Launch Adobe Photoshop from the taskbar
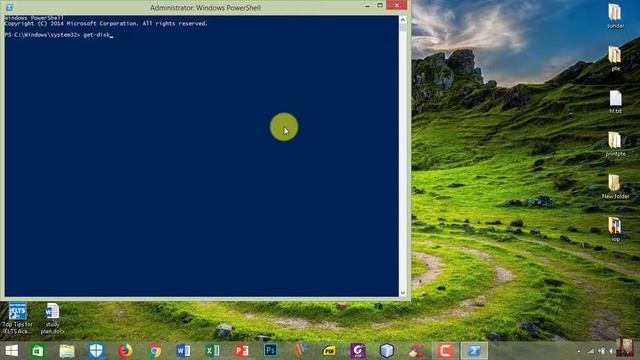This screenshot has height=360, width=640. (x=270, y=350)
